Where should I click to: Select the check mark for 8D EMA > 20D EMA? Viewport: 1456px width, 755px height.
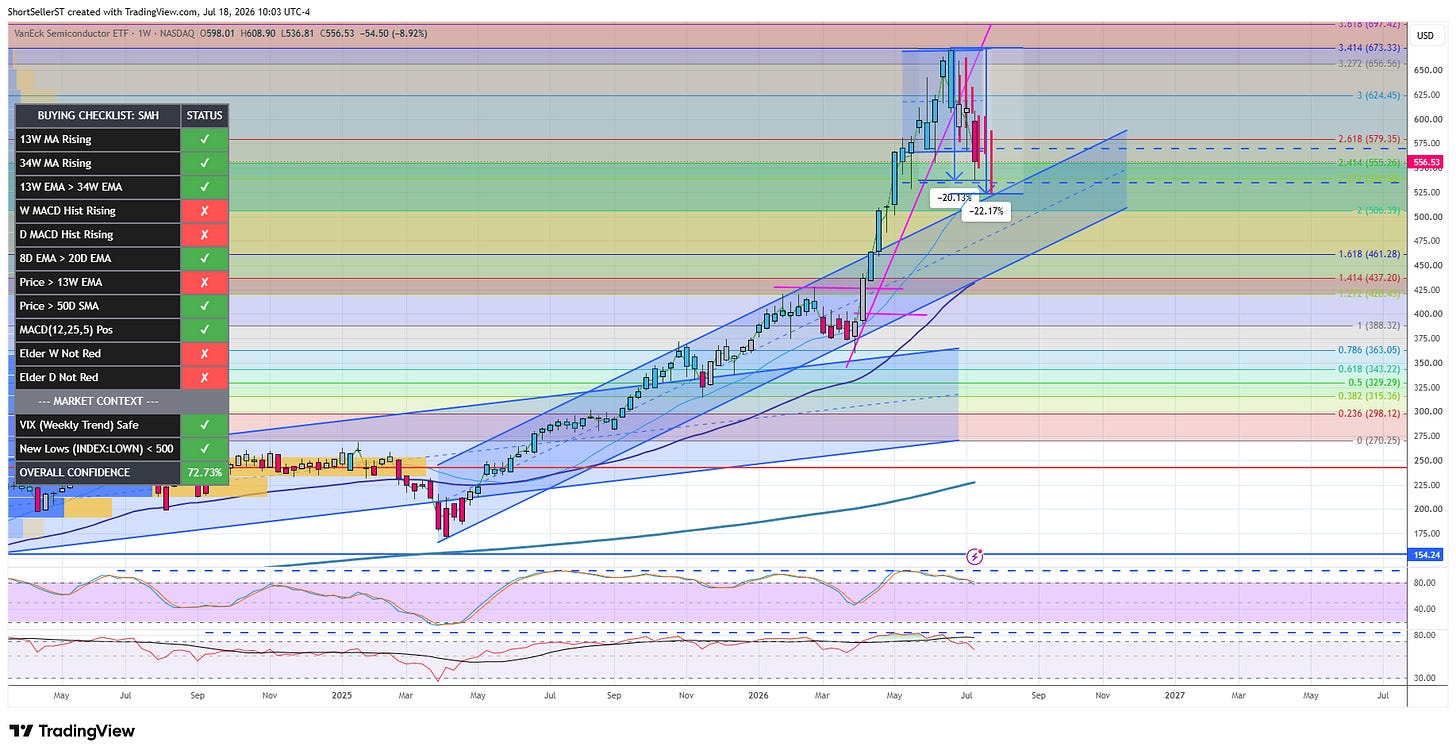click(x=205, y=258)
